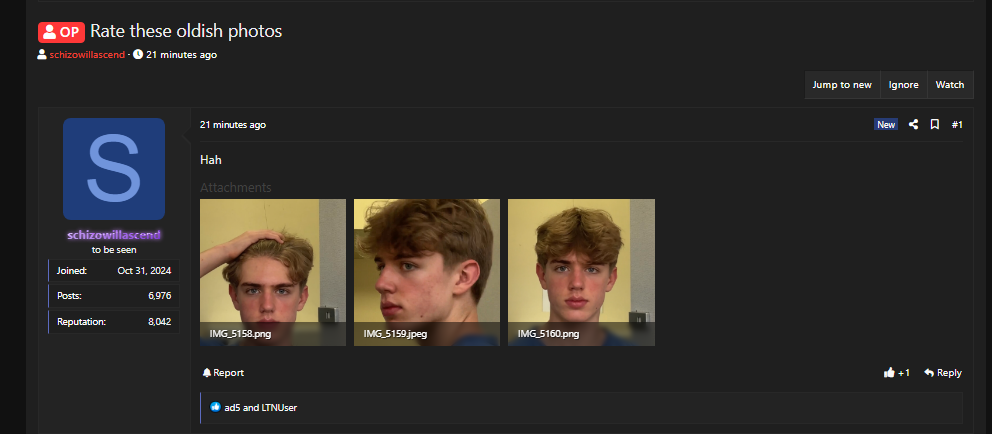Open the IMG_5160.png attachment thumbnail
The width and height of the screenshot is (992, 434).
[581, 273]
